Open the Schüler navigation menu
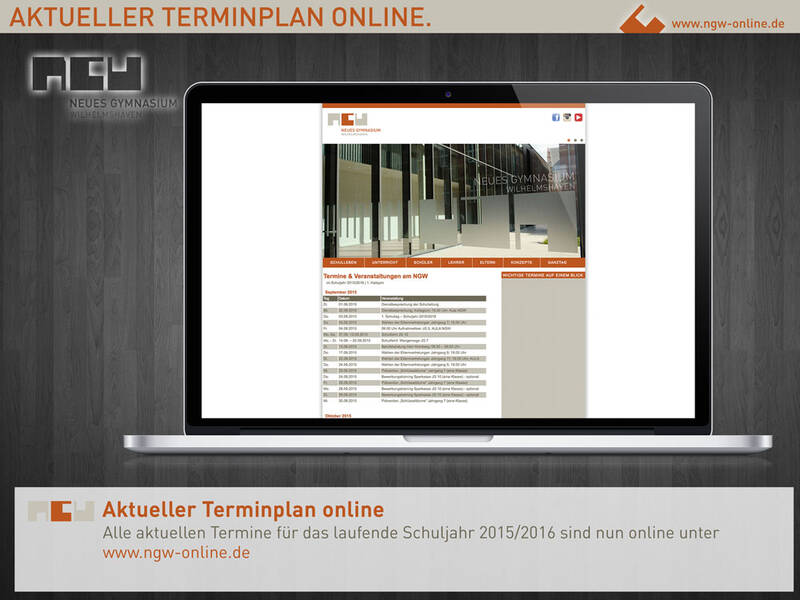 point(423,262)
